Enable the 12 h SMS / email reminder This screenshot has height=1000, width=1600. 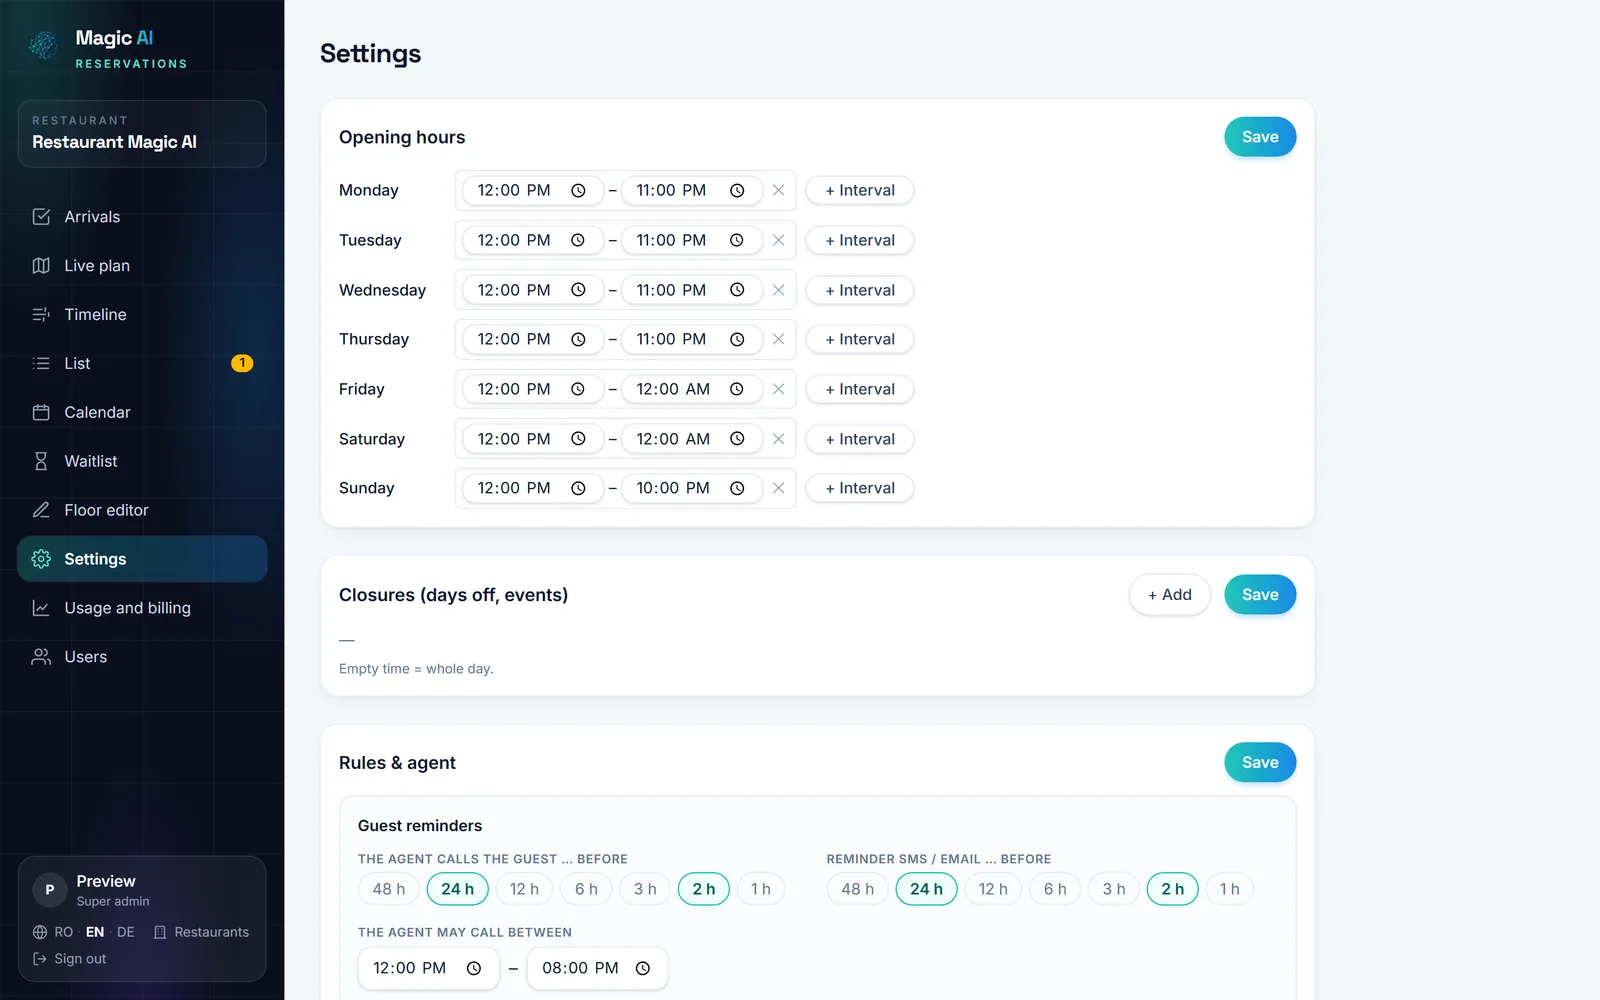[993, 889]
